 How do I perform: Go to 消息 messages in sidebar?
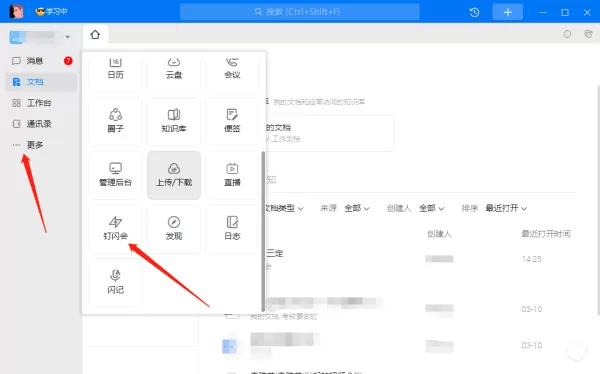41,61
